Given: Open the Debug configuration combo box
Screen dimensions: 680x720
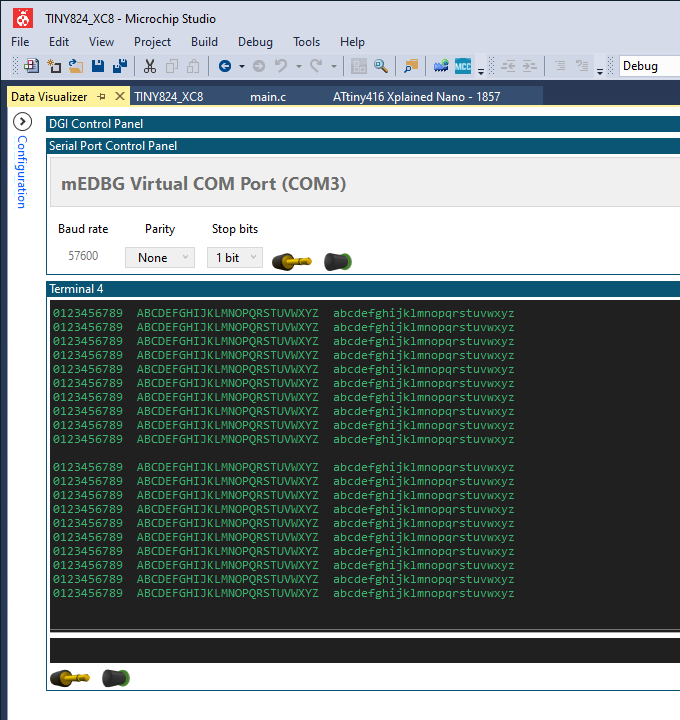Looking at the screenshot, I should [649, 66].
